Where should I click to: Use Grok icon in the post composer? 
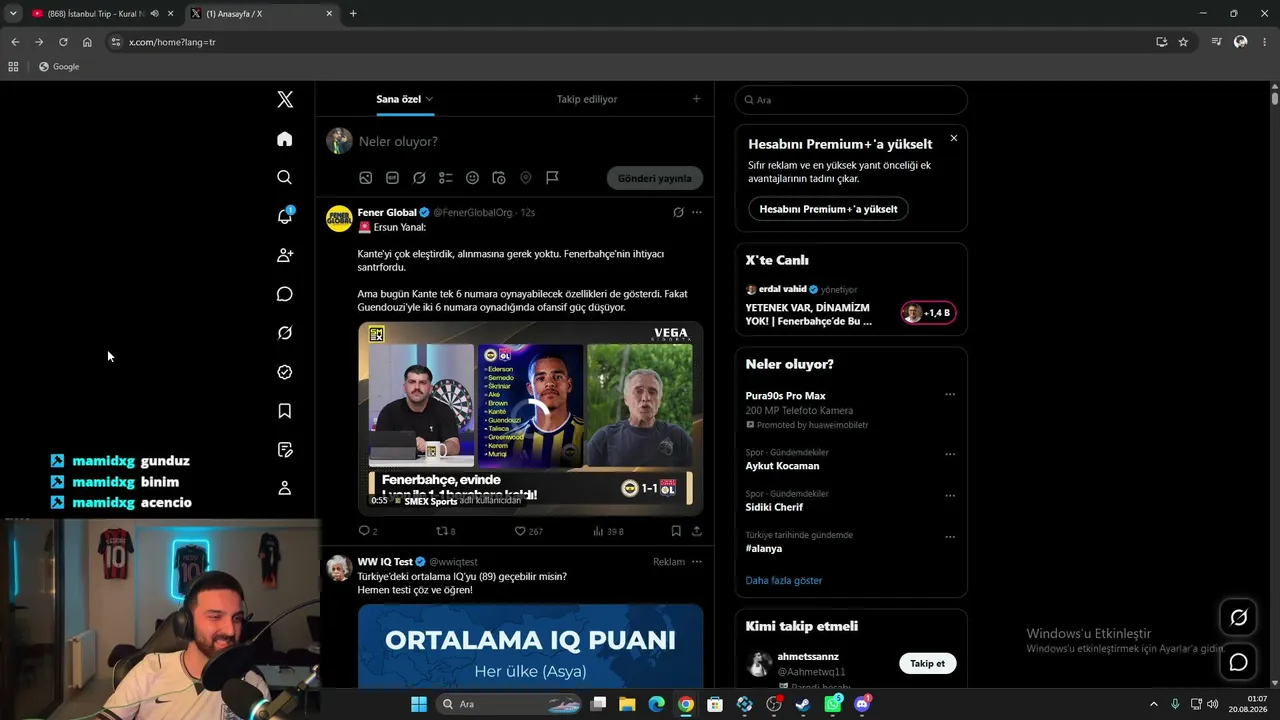pyautogui.click(x=419, y=178)
